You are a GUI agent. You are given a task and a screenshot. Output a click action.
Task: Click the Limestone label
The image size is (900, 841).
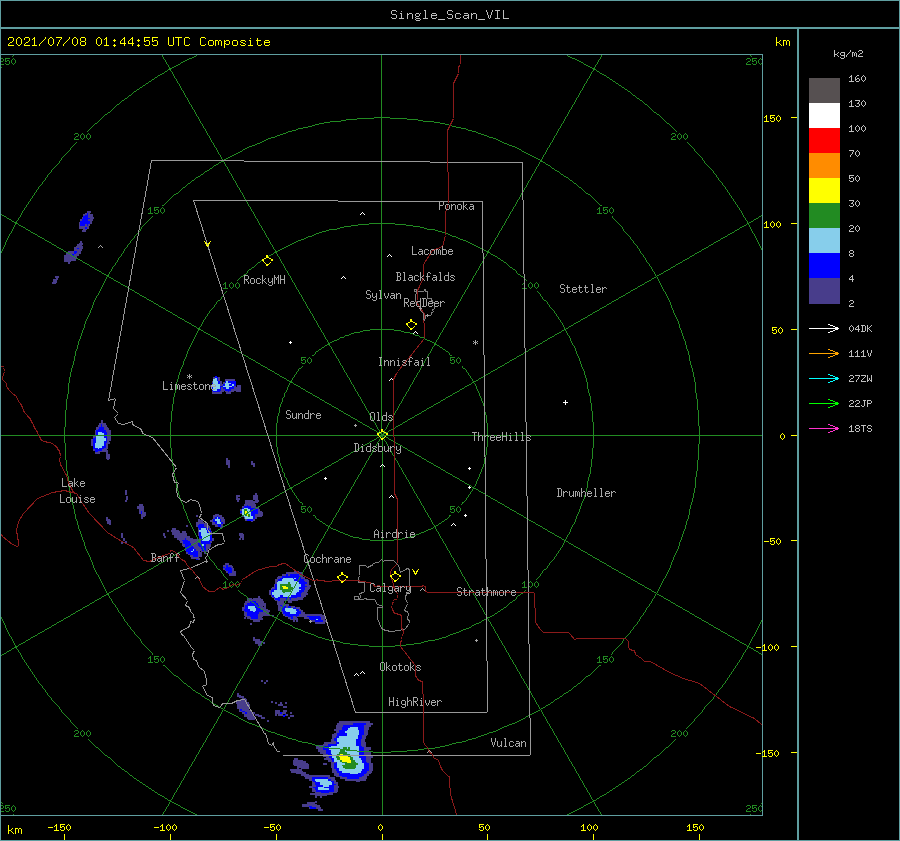(x=188, y=386)
